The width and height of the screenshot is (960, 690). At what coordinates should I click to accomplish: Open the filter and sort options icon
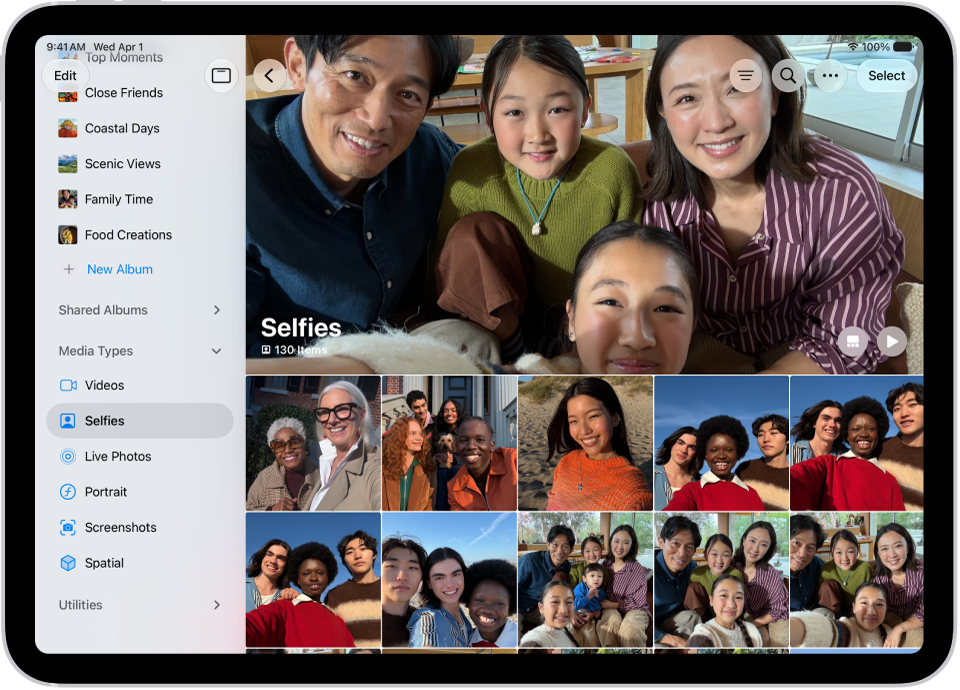click(x=746, y=75)
